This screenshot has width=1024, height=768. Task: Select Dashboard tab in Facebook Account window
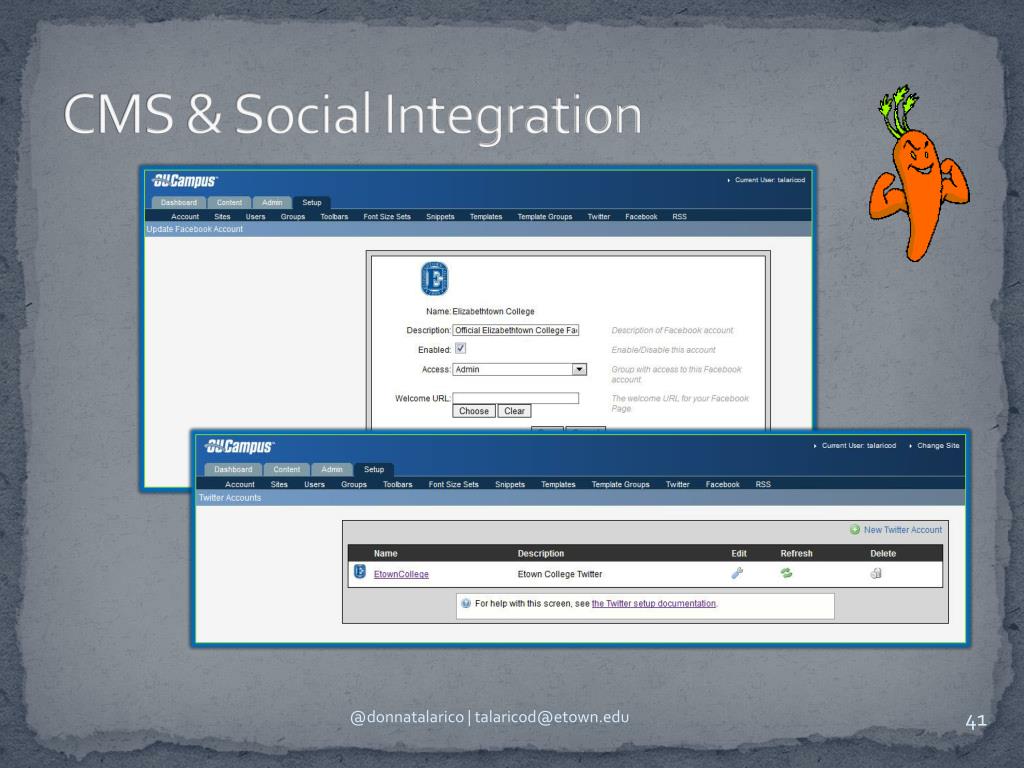[179, 202]
